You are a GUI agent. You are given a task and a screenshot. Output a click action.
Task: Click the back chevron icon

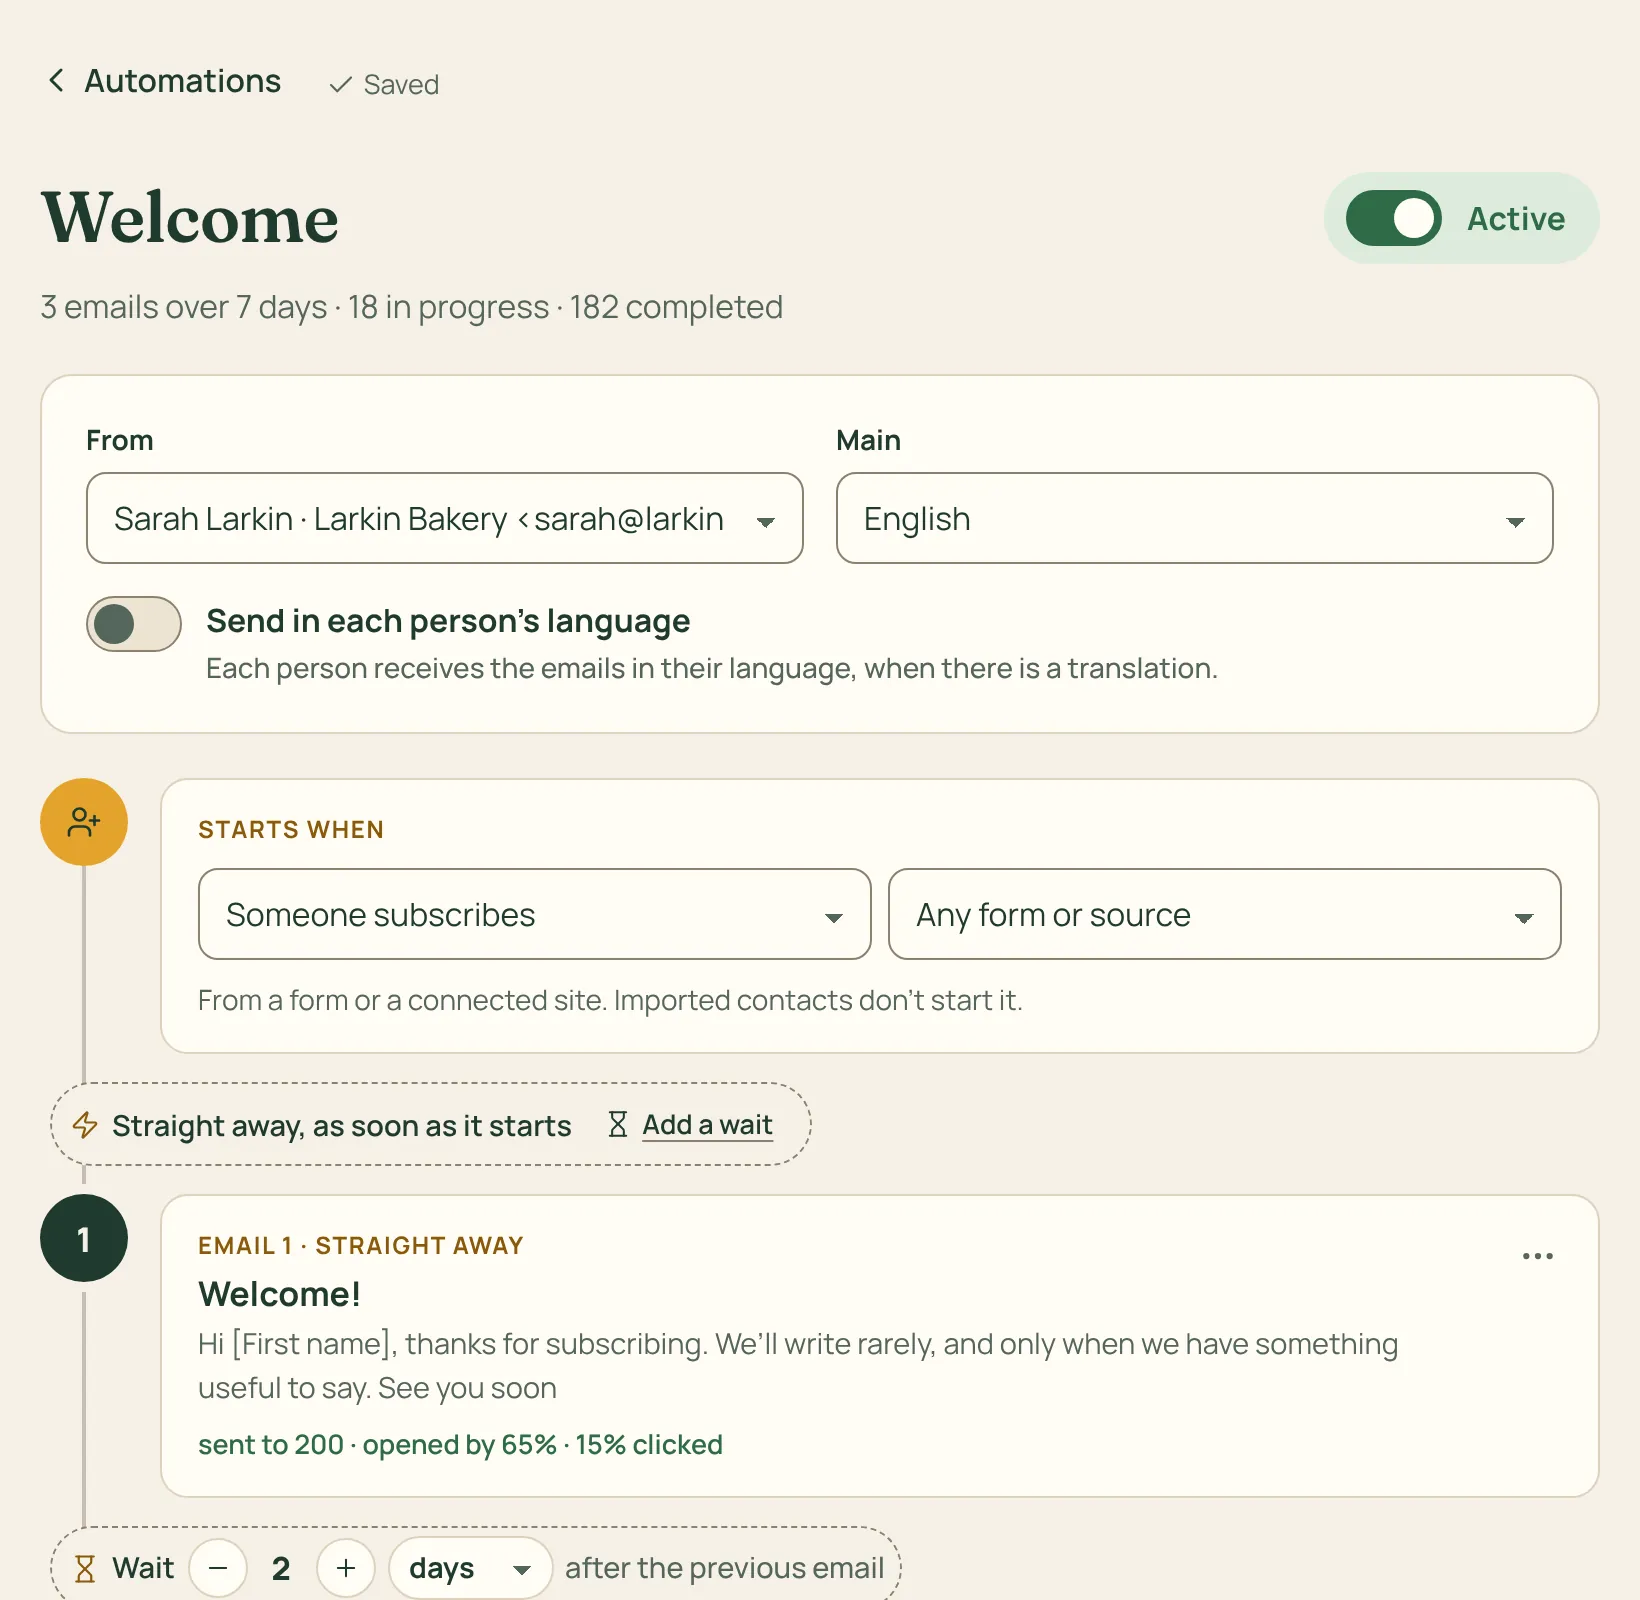tap(57, 80)
